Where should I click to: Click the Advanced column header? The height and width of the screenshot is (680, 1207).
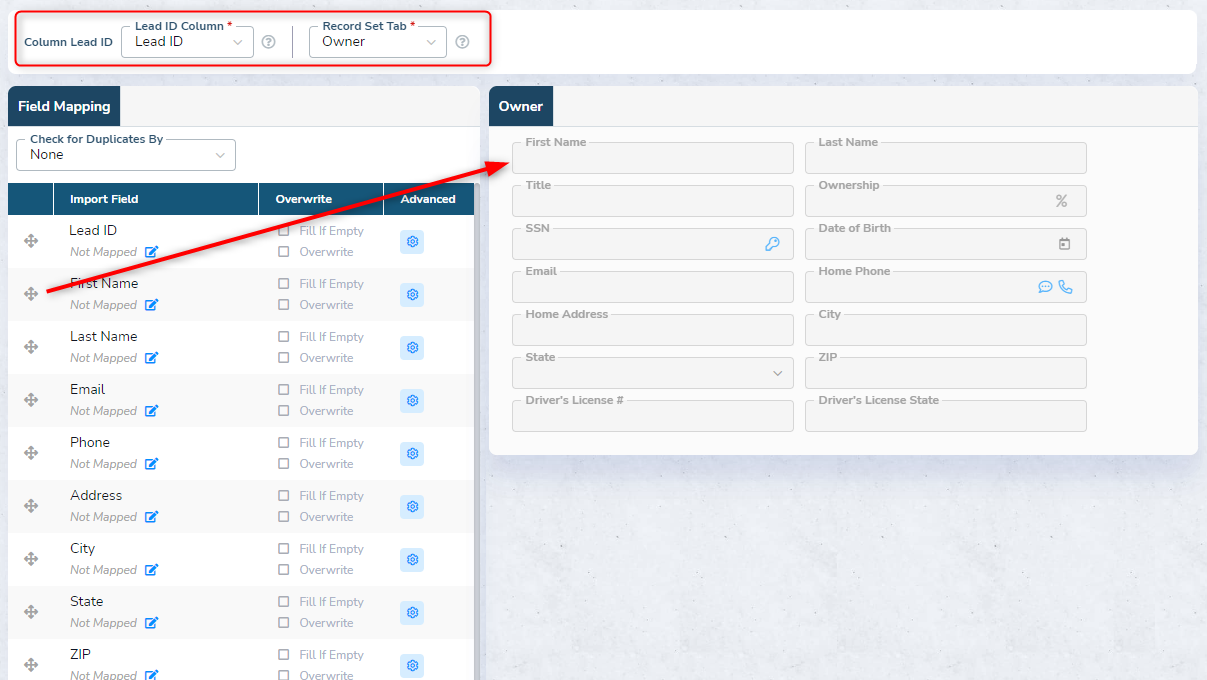tap(428, 199)
